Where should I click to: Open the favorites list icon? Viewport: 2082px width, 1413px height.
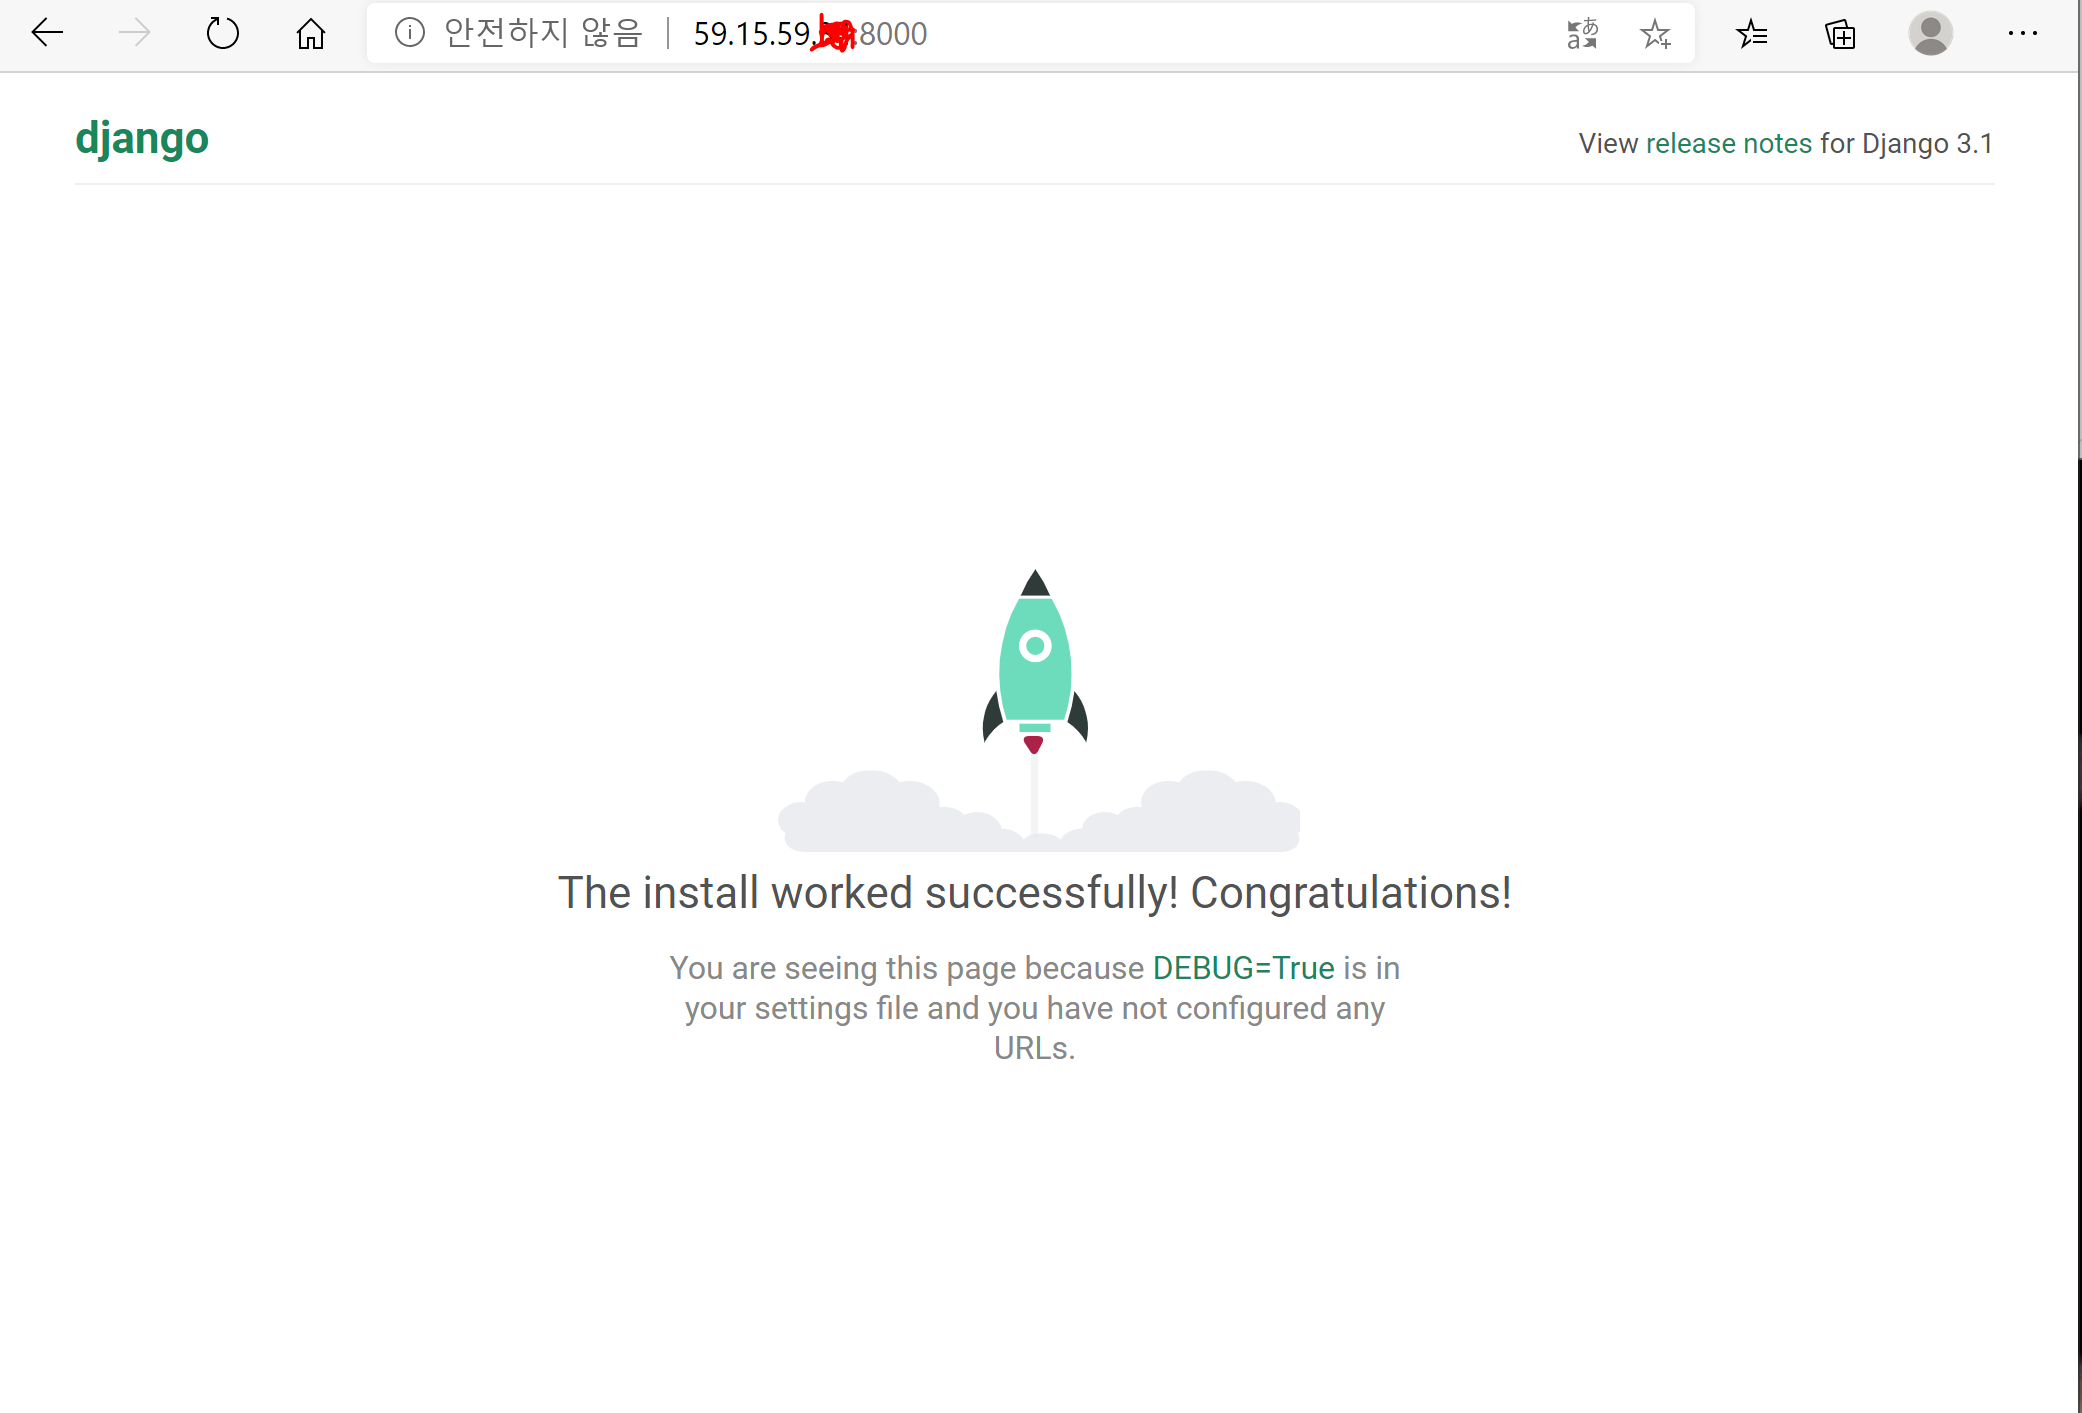tap(1752, 34)
